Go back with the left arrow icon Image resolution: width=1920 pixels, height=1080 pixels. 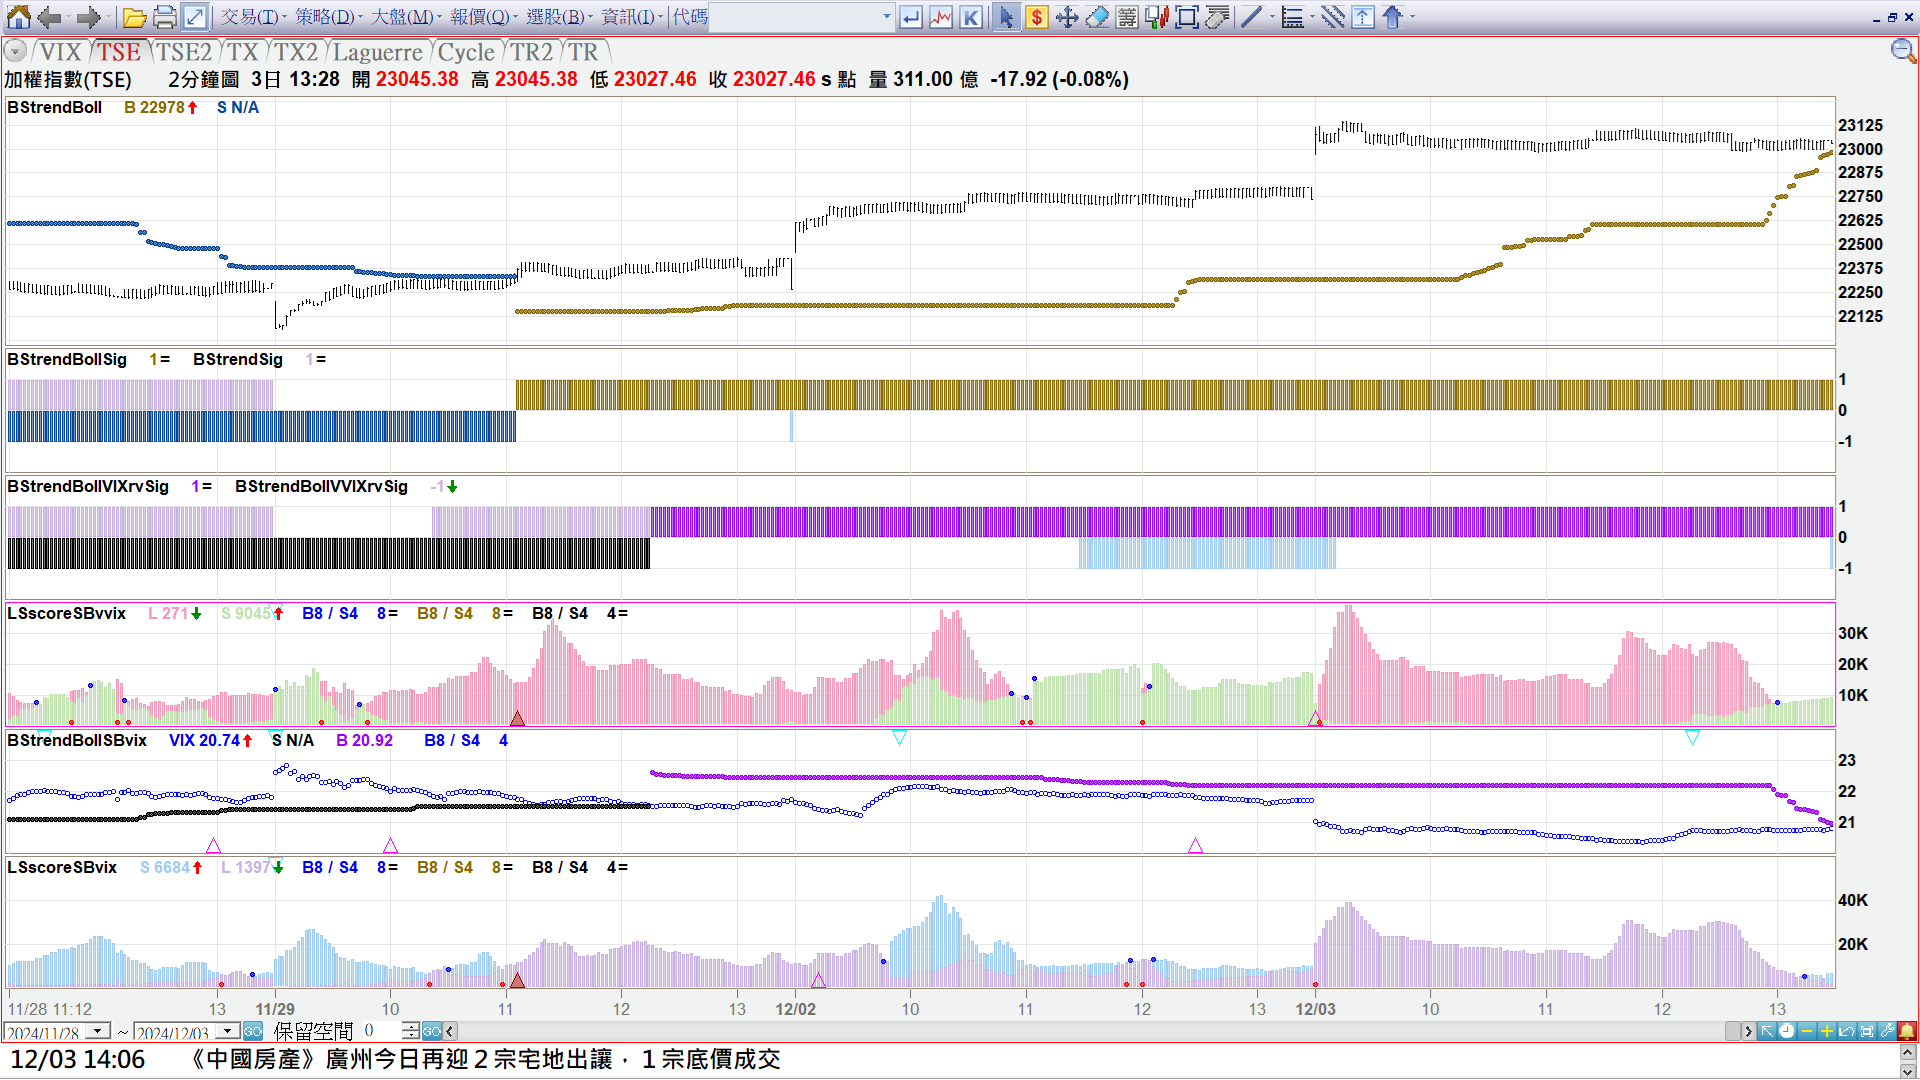click(49, 17)
